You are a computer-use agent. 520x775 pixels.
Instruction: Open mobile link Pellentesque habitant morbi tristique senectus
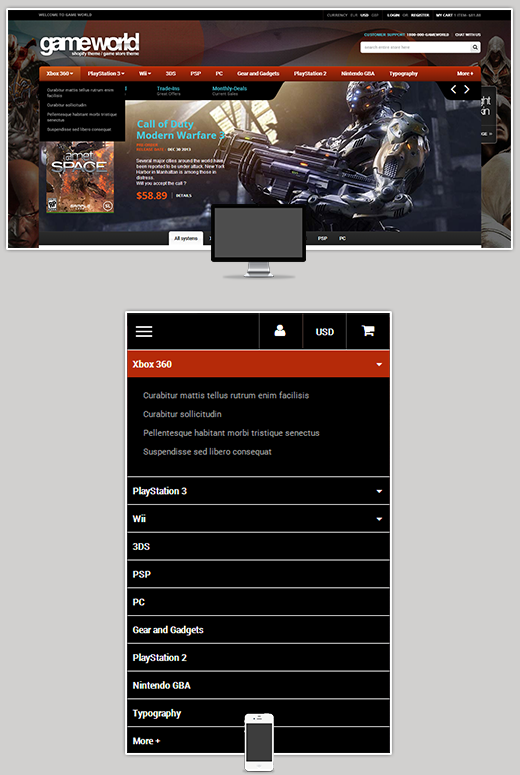click(x=231, y=433)
